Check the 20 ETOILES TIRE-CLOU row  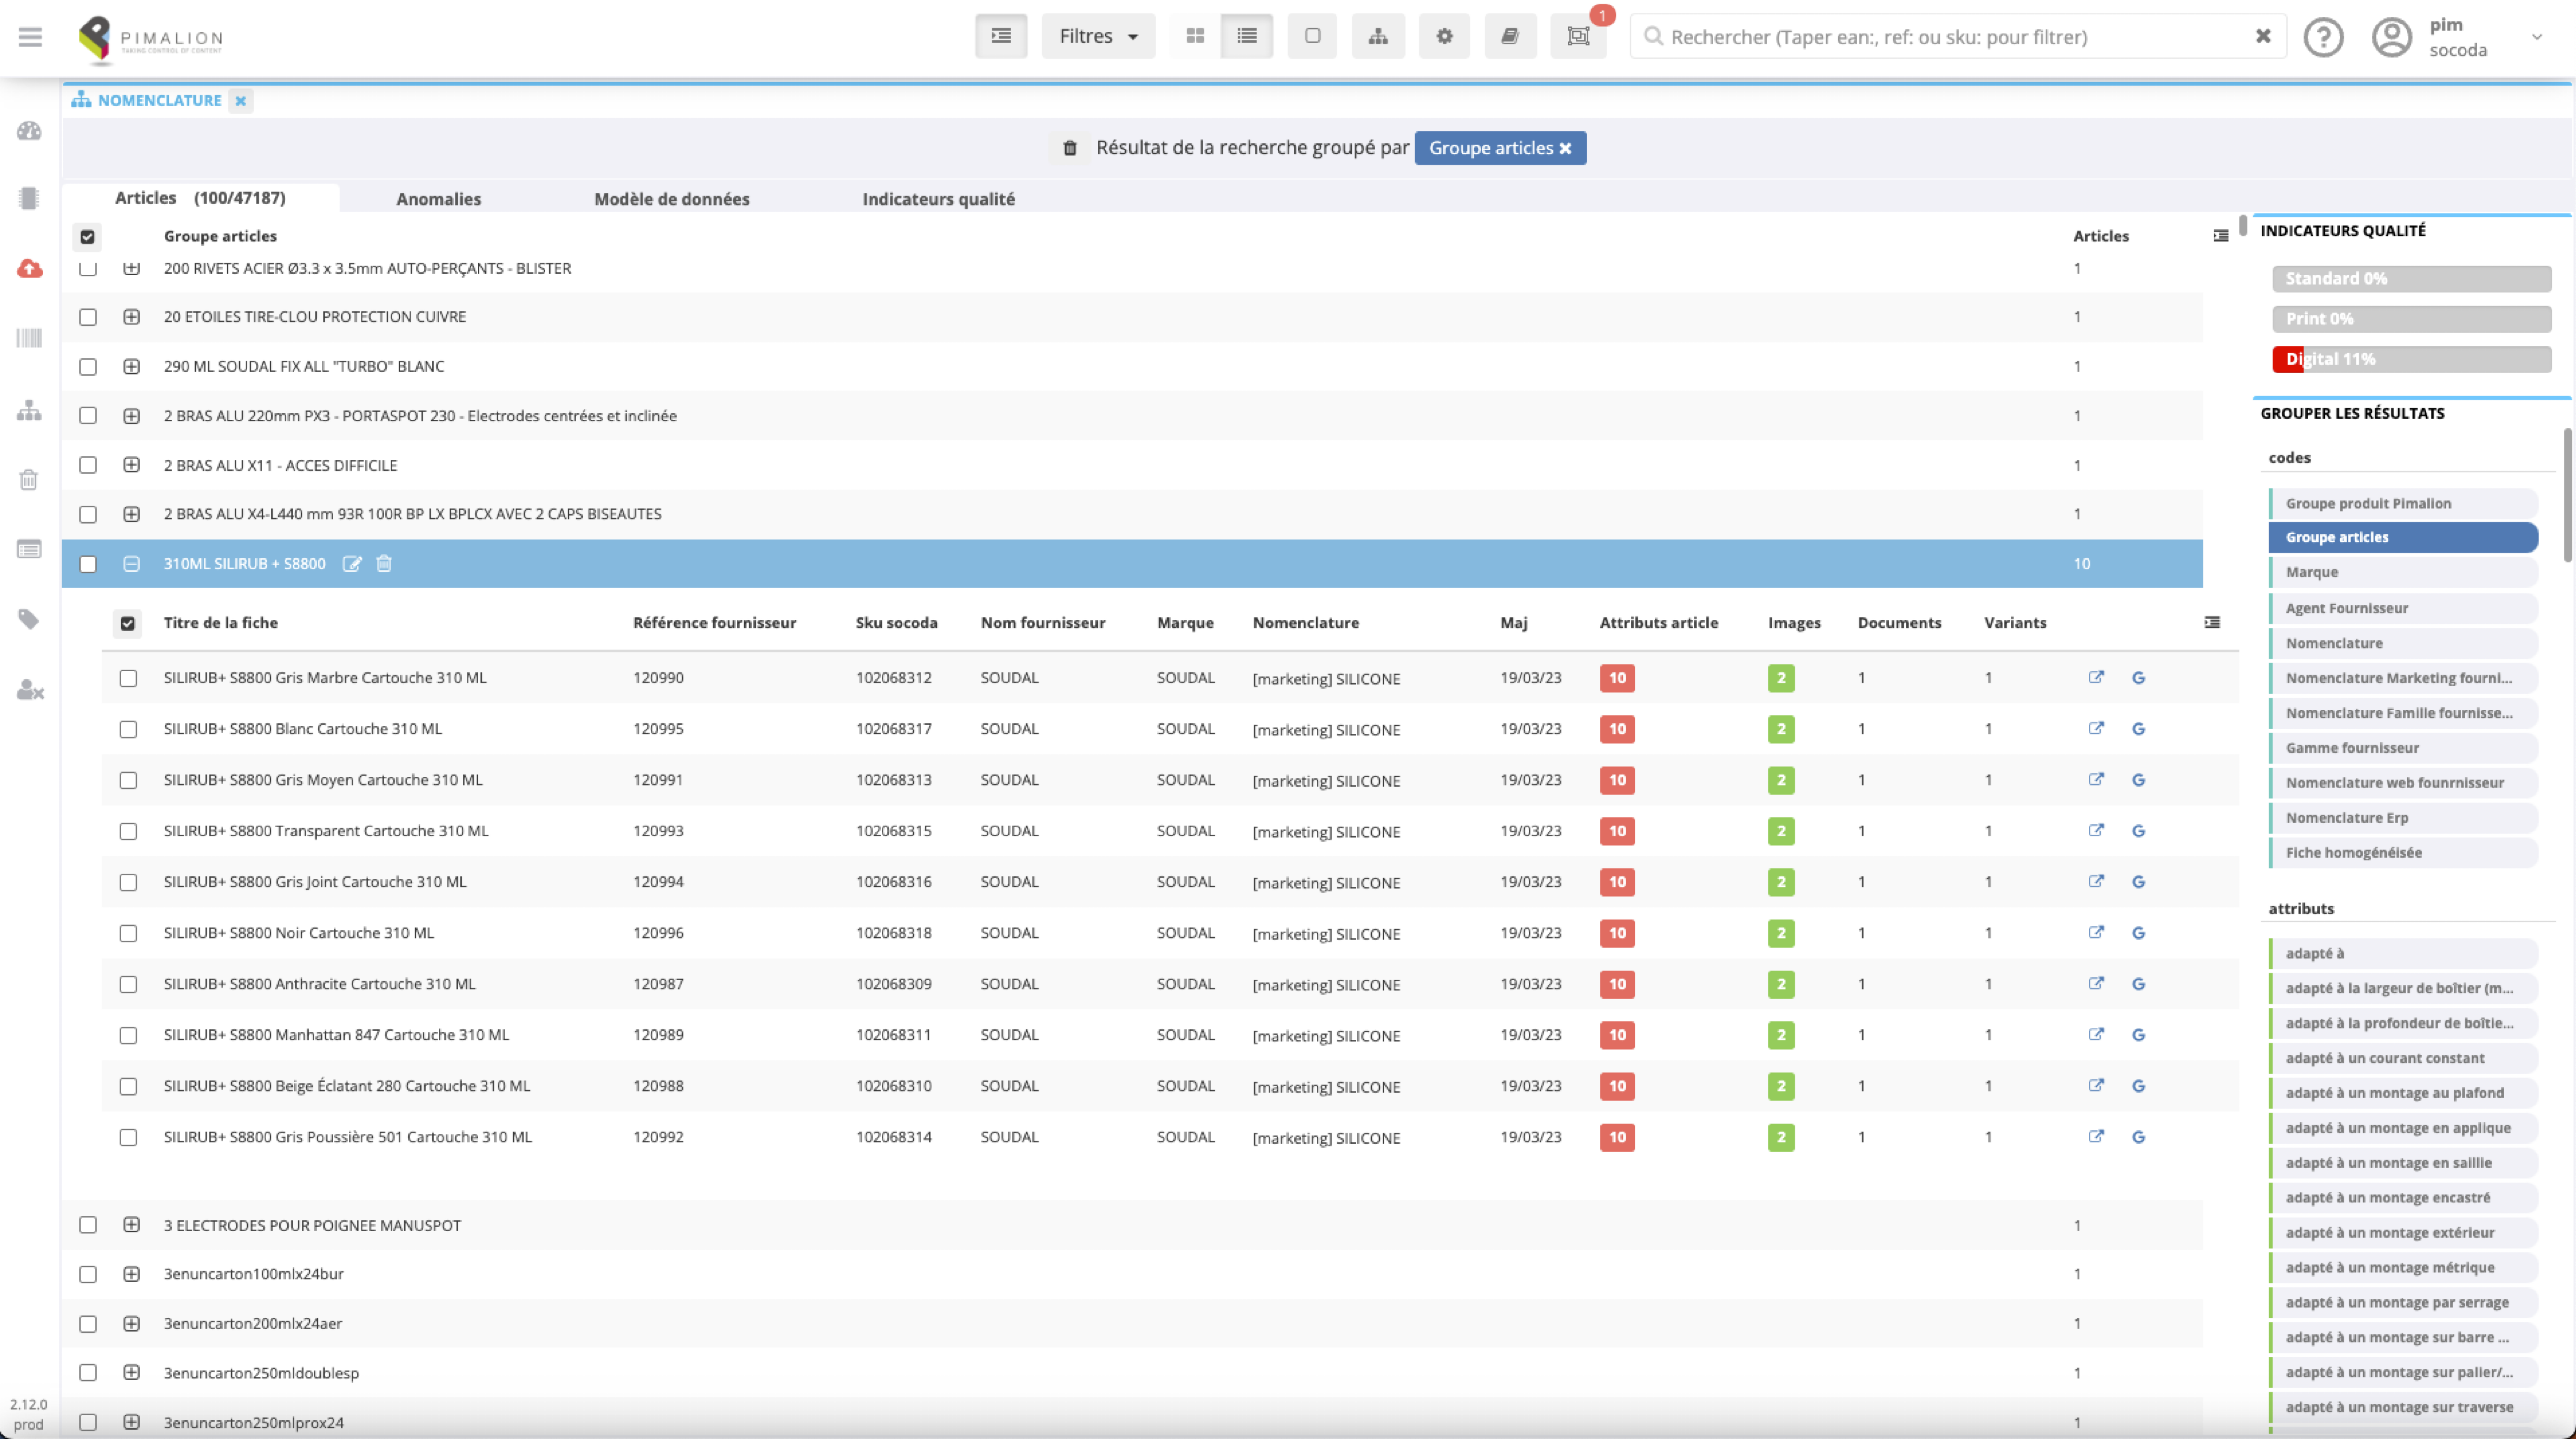point(88,317)
